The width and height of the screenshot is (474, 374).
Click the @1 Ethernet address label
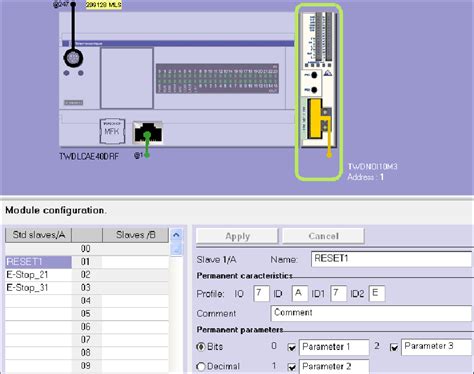coord(138,155)
